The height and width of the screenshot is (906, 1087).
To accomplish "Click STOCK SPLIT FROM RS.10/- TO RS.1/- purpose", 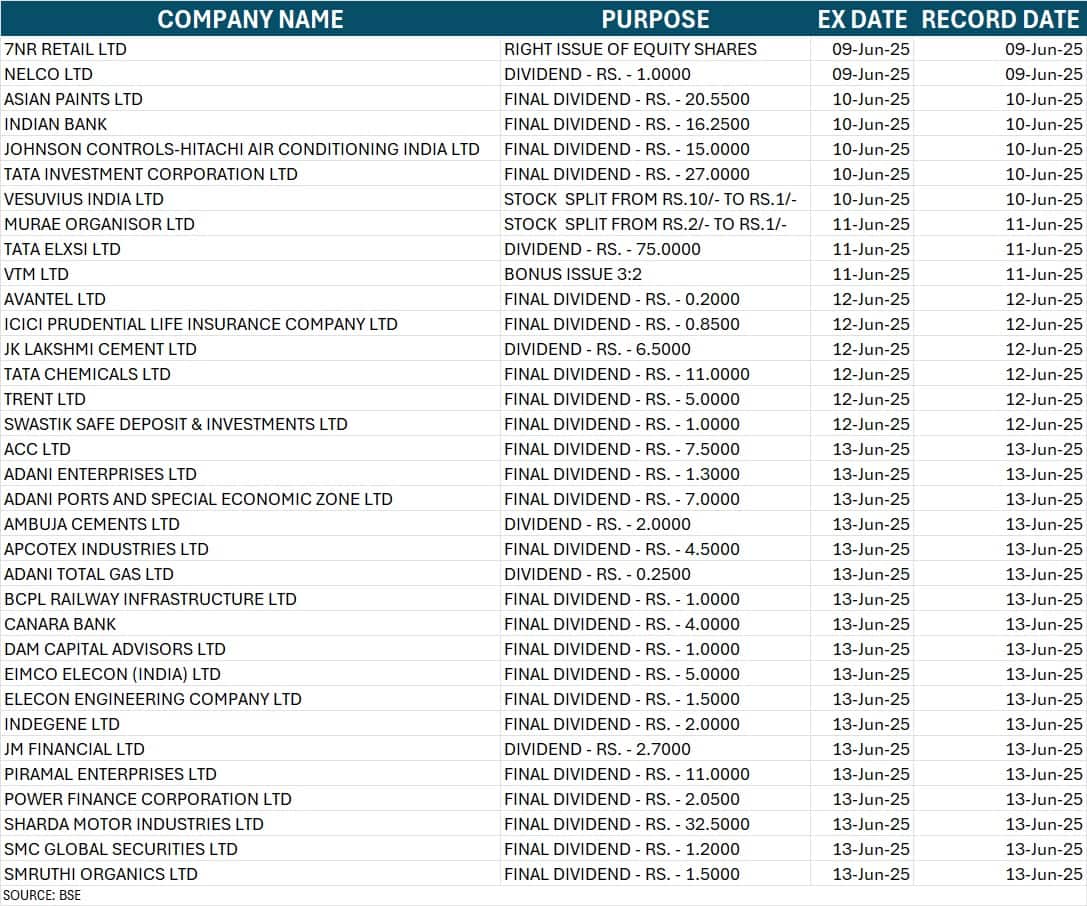I will [650, 199].
